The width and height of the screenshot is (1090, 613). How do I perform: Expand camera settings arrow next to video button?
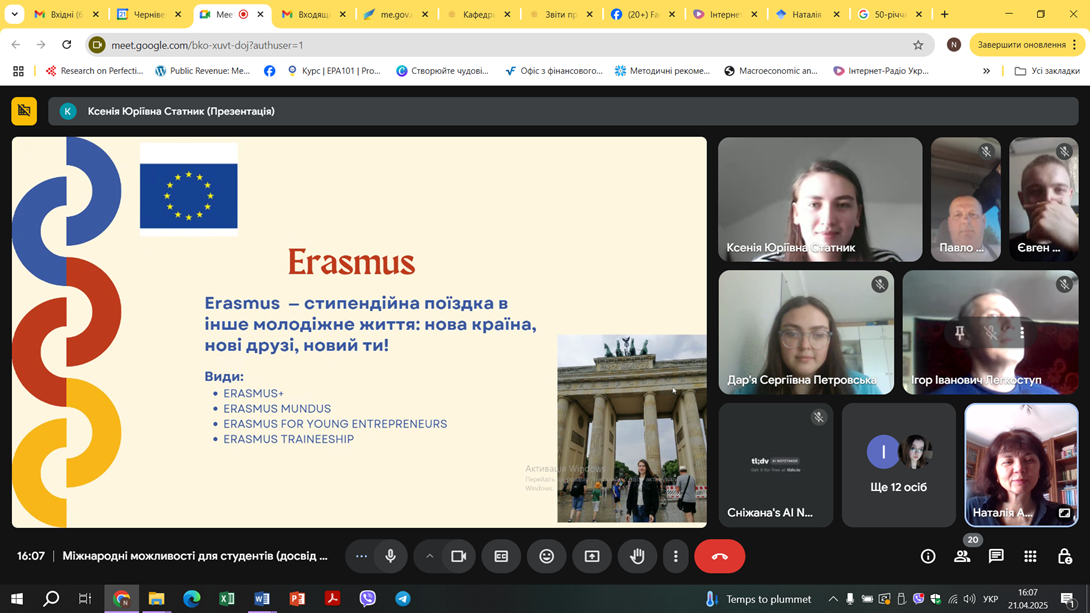[x=429, y=556]
